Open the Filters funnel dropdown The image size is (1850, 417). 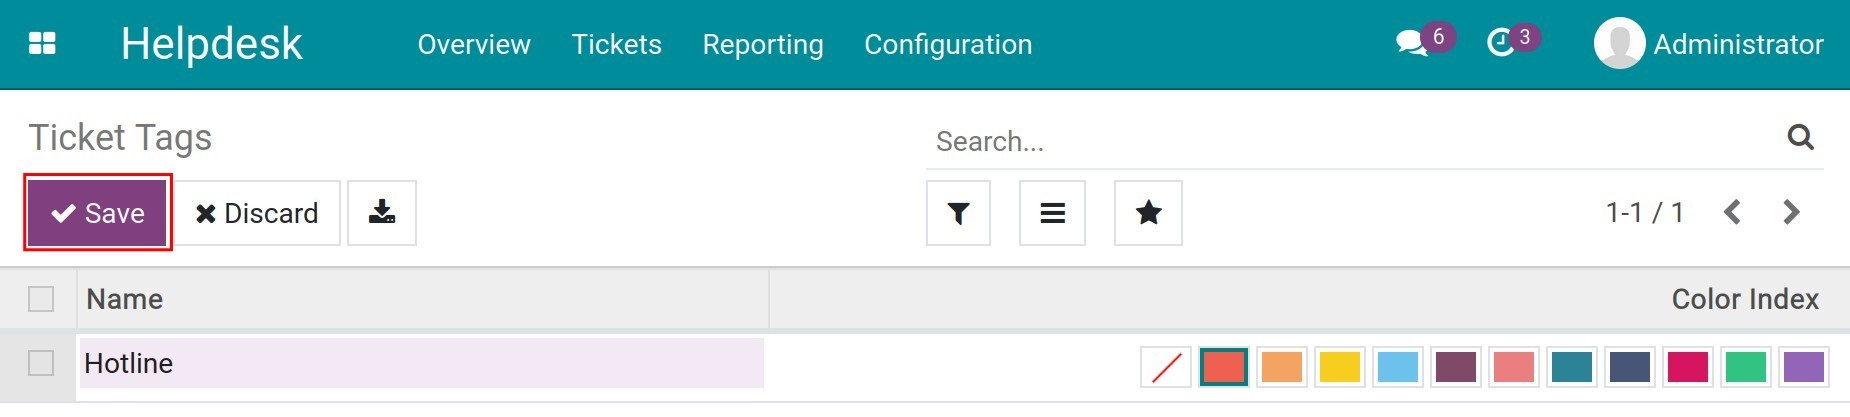(958, 213)
